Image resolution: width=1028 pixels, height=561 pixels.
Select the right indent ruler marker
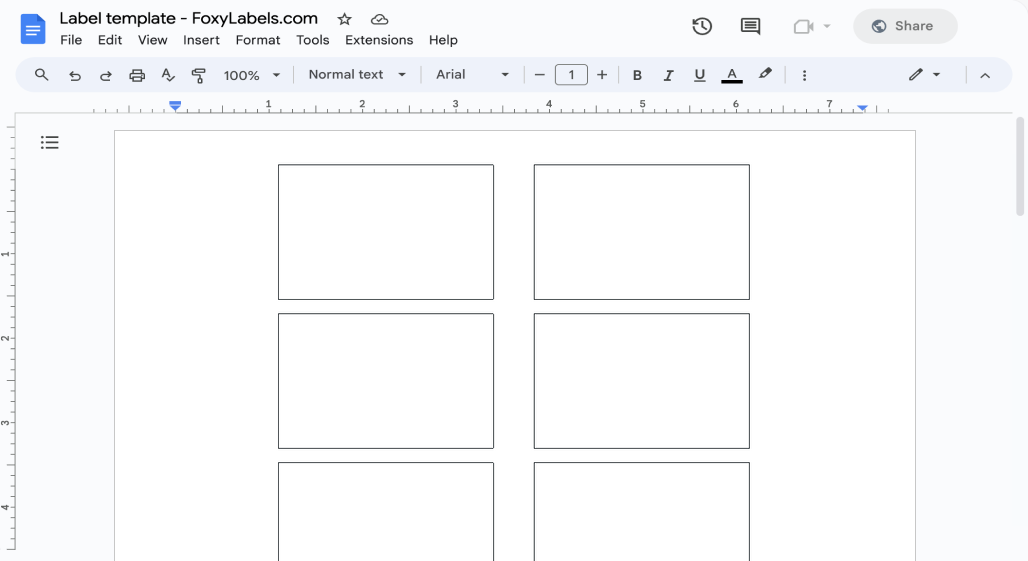pyautogui.click(x=862, y=107)
